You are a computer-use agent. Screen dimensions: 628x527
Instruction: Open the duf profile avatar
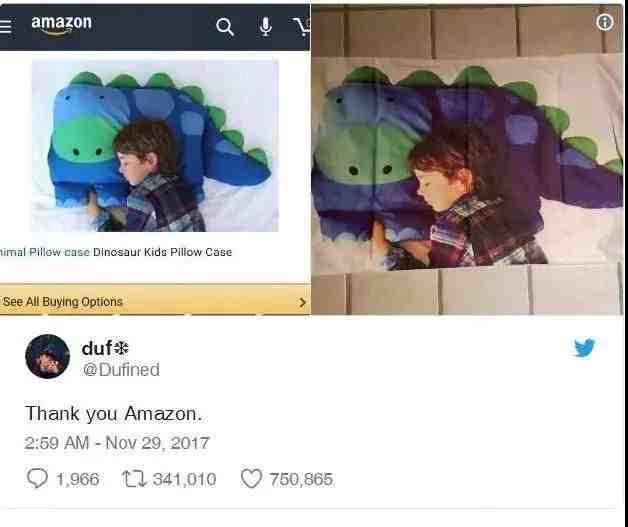tap(48, 356)
